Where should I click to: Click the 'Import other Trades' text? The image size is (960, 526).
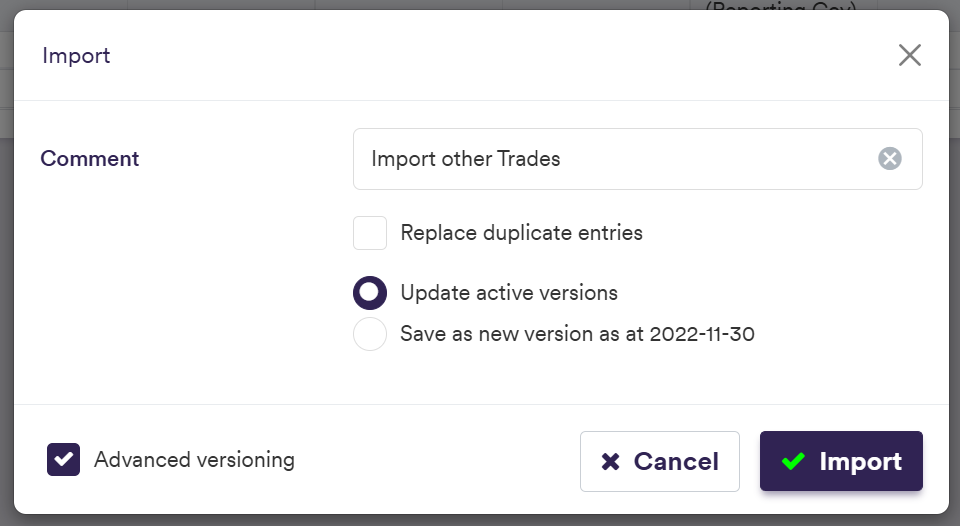click(465, 159)
